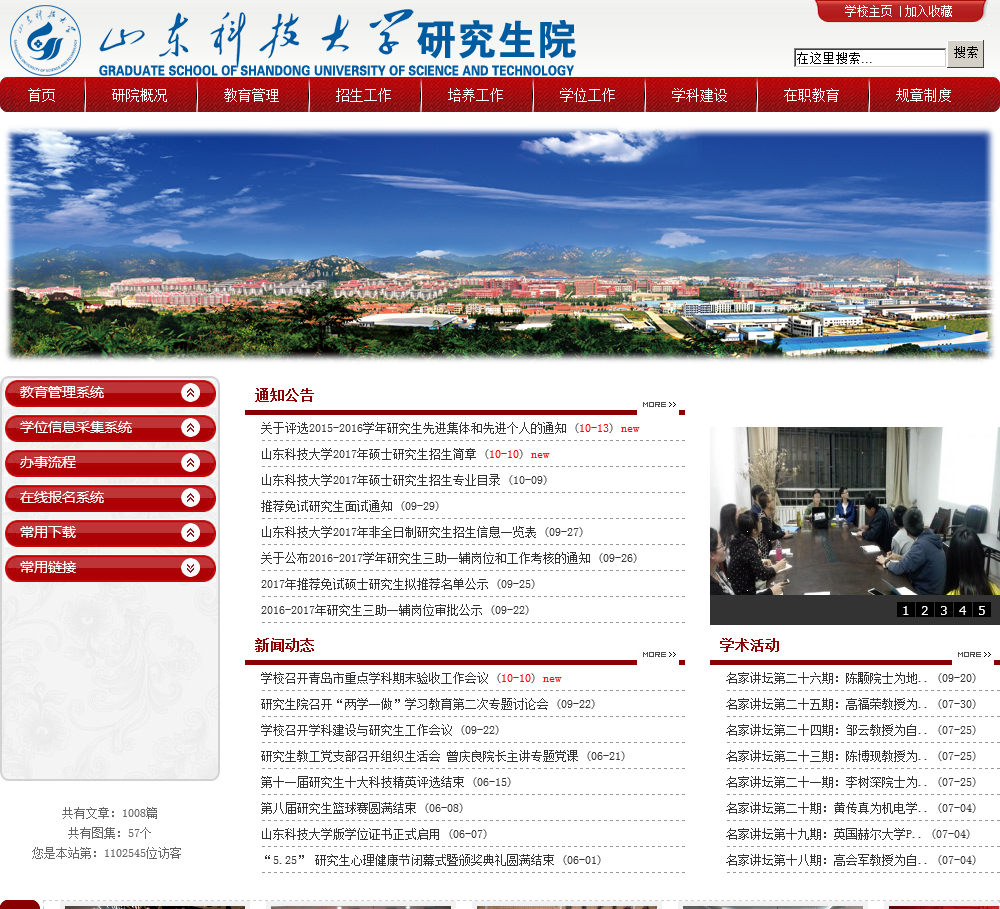Open 2017年推荐免试硕士研究生拟推荐名单公示 link
Viewport: 1000px width, 909px height.
tap(374, 584)
